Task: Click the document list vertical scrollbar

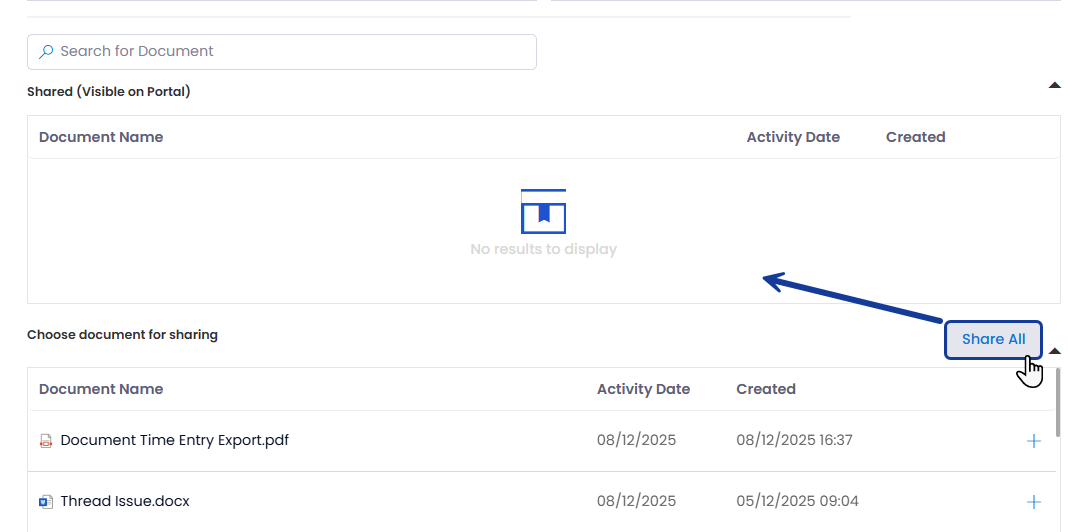Action: [1058, 400]
